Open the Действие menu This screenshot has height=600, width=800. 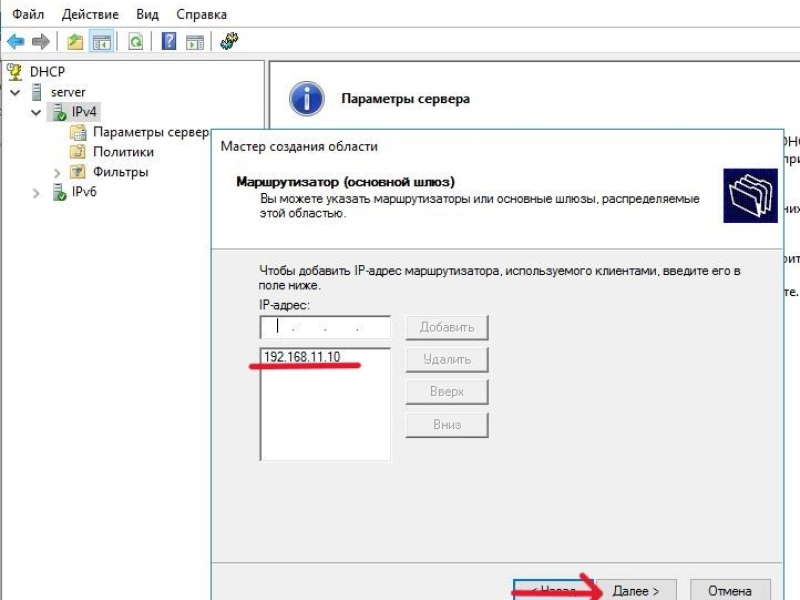90,14
